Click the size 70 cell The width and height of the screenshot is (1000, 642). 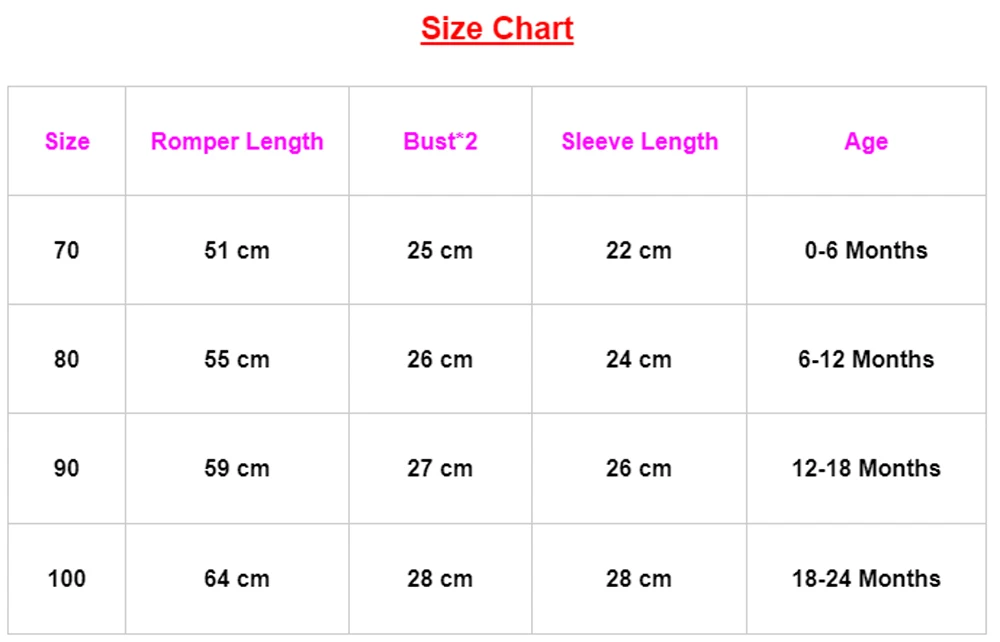click(x=67, y=250)
